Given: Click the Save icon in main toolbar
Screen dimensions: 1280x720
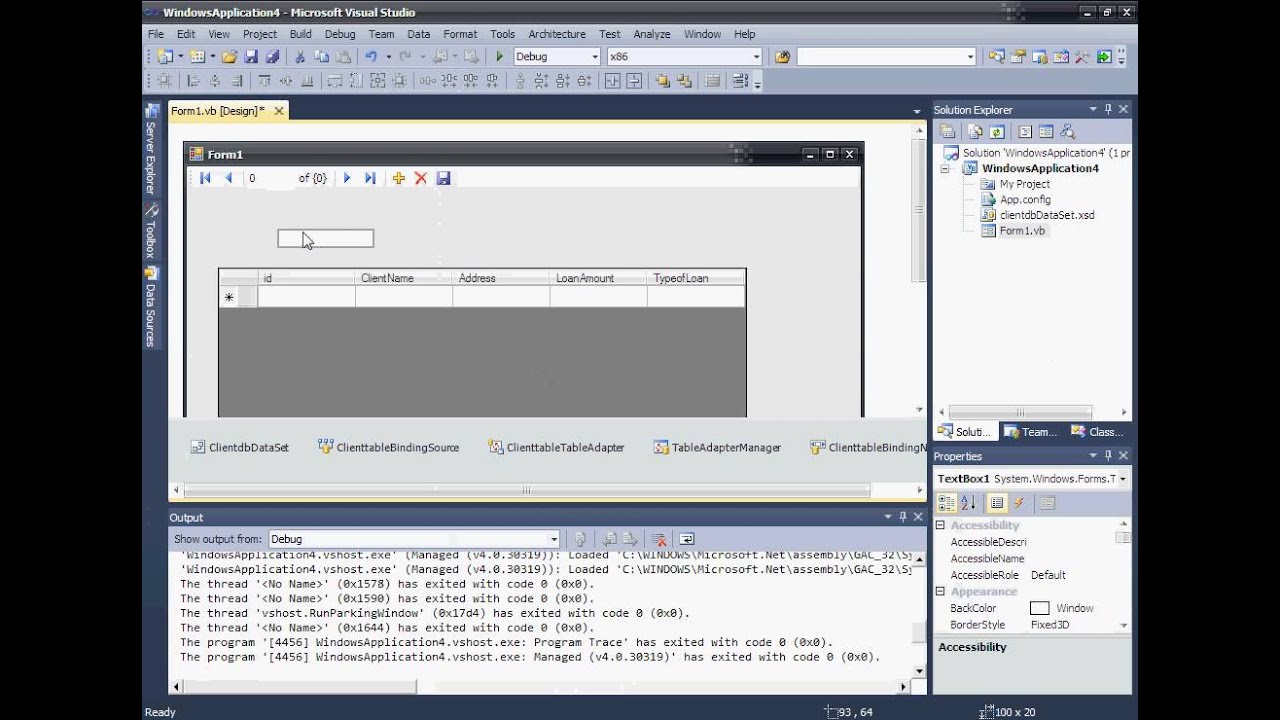Looking at the screenshot, I should pos(251,57).
